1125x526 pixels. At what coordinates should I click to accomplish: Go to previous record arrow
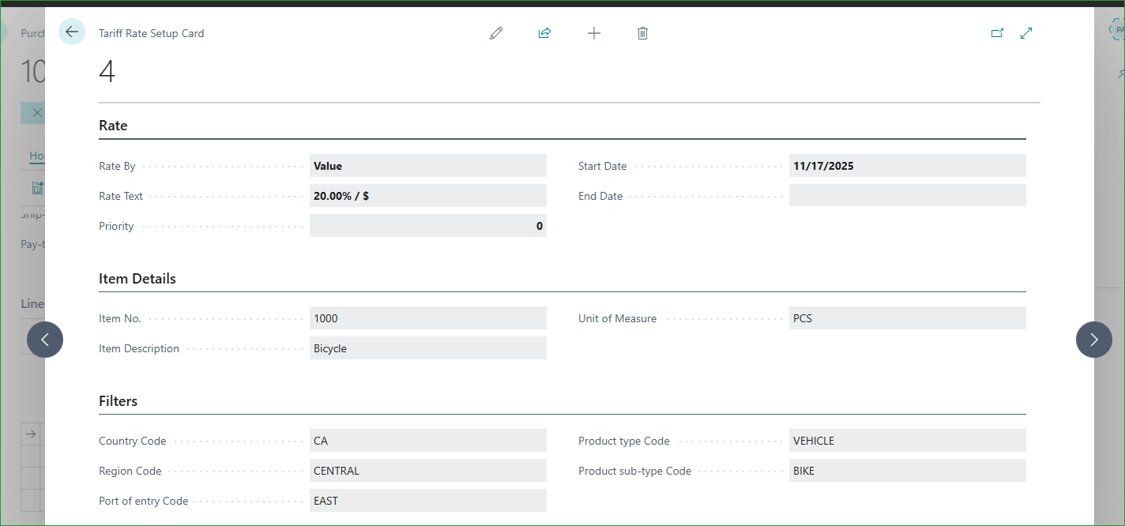point(45,339)
